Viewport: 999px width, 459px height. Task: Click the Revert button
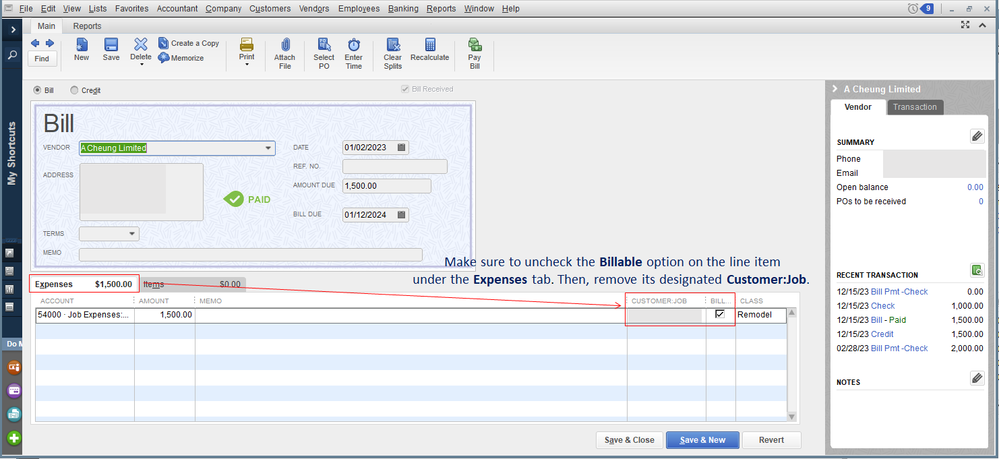(772, 440)
